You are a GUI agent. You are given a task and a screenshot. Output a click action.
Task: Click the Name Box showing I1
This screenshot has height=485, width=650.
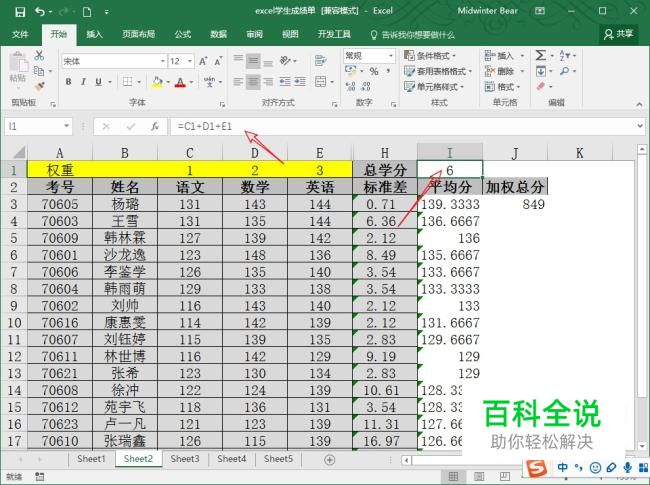[x=38, y=126]
